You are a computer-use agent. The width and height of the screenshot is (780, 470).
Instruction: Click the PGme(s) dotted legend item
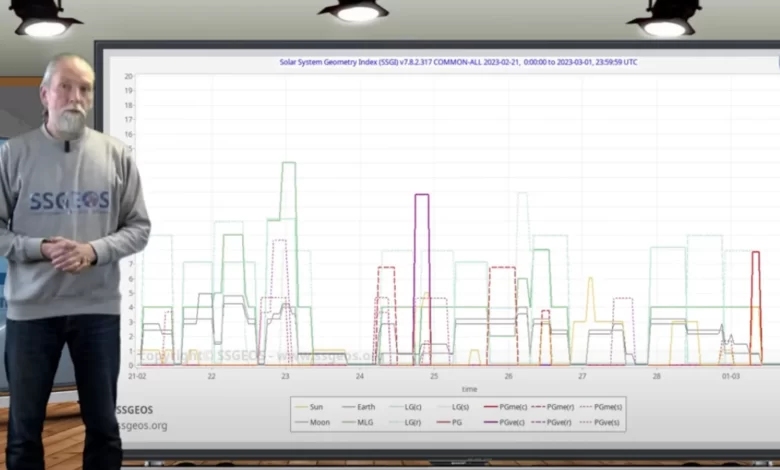point(606,407)
